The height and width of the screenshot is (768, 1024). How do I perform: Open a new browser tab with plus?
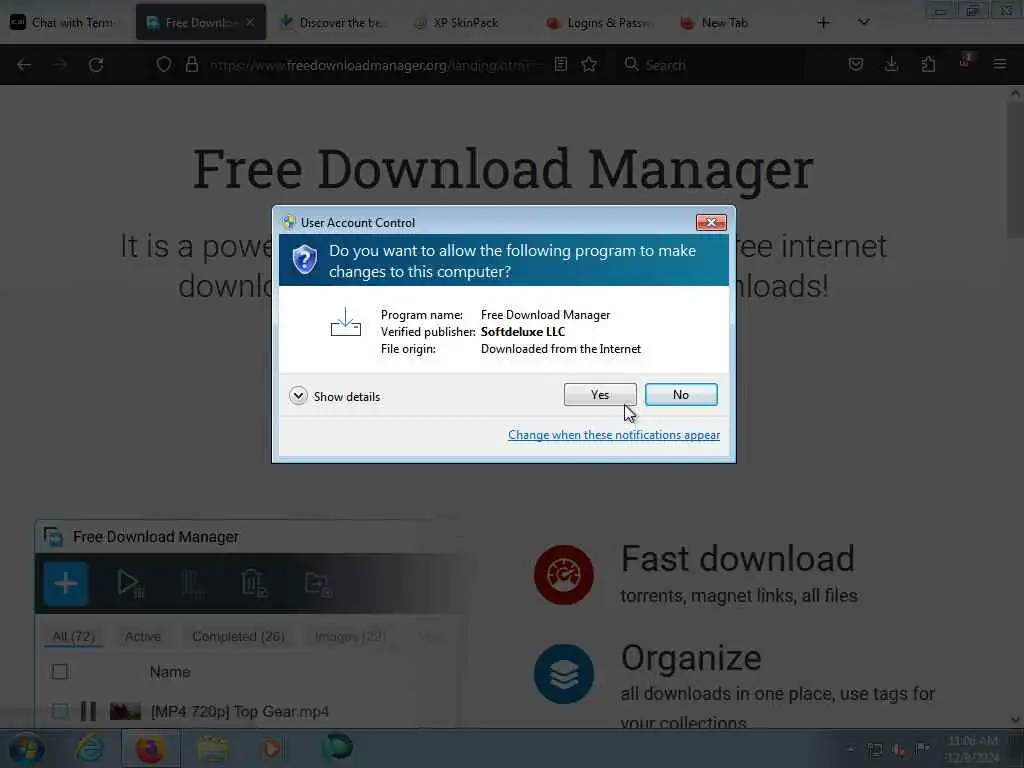824,22
